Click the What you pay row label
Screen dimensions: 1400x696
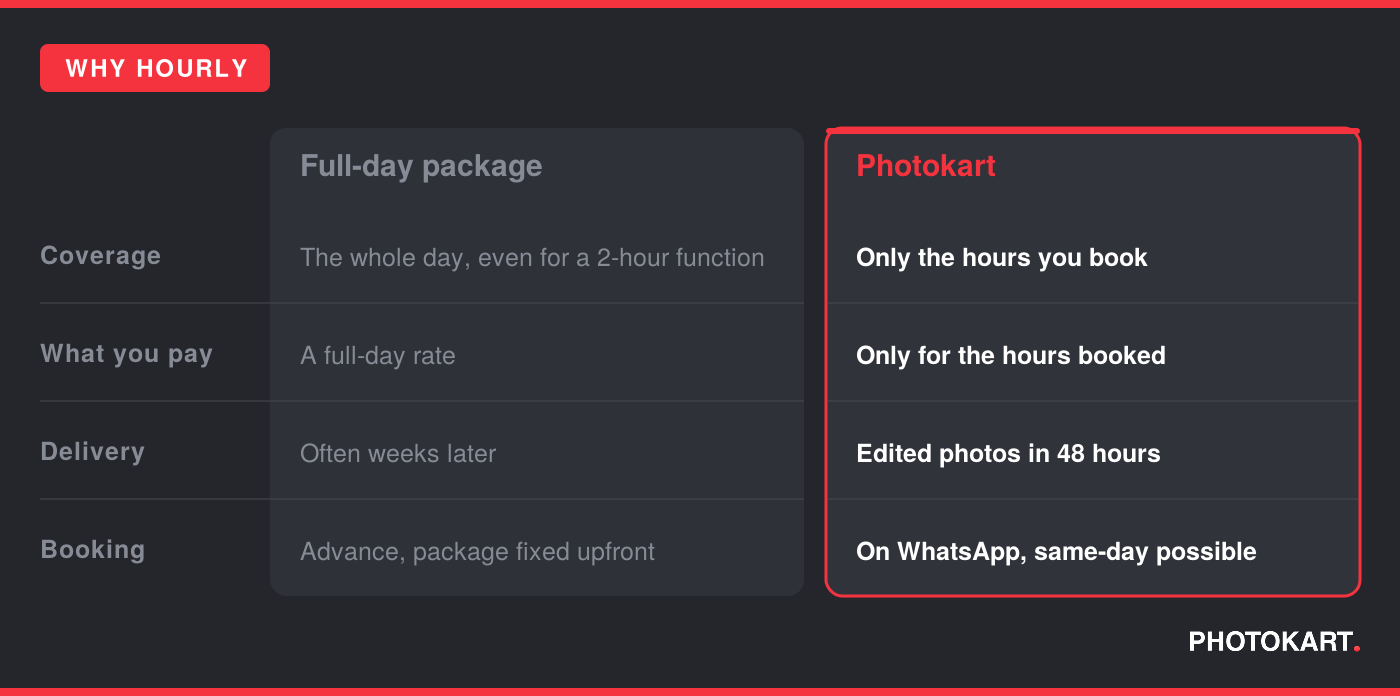click(126, 354)
